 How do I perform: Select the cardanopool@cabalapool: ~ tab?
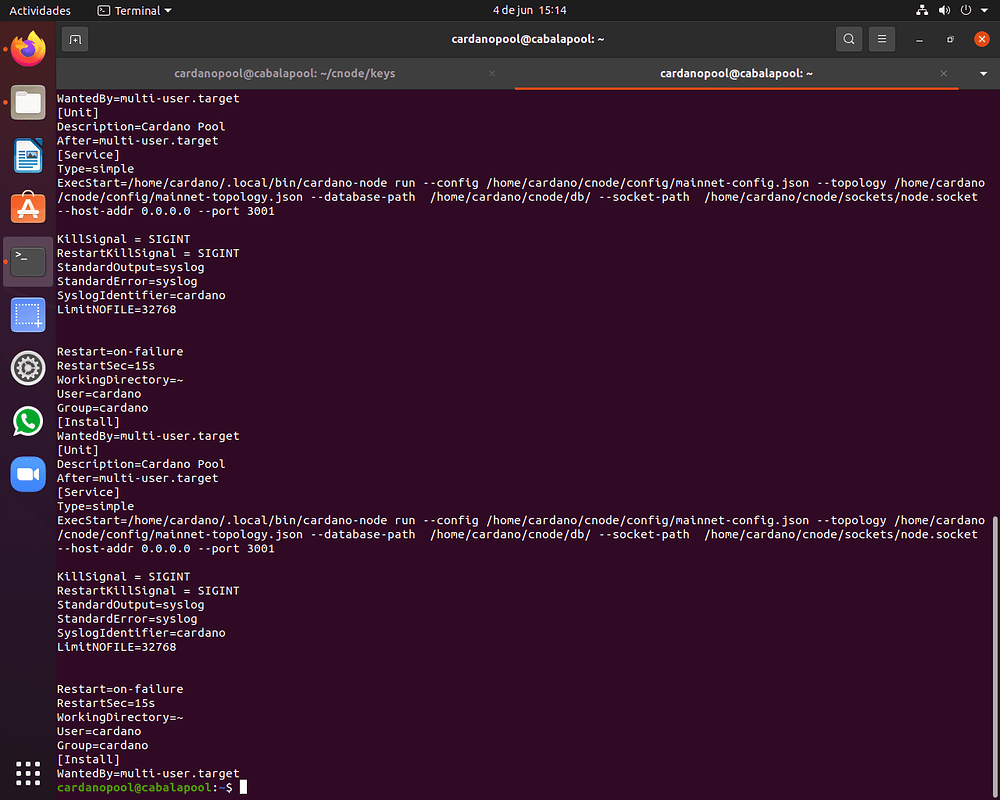(x=736, y=73)
